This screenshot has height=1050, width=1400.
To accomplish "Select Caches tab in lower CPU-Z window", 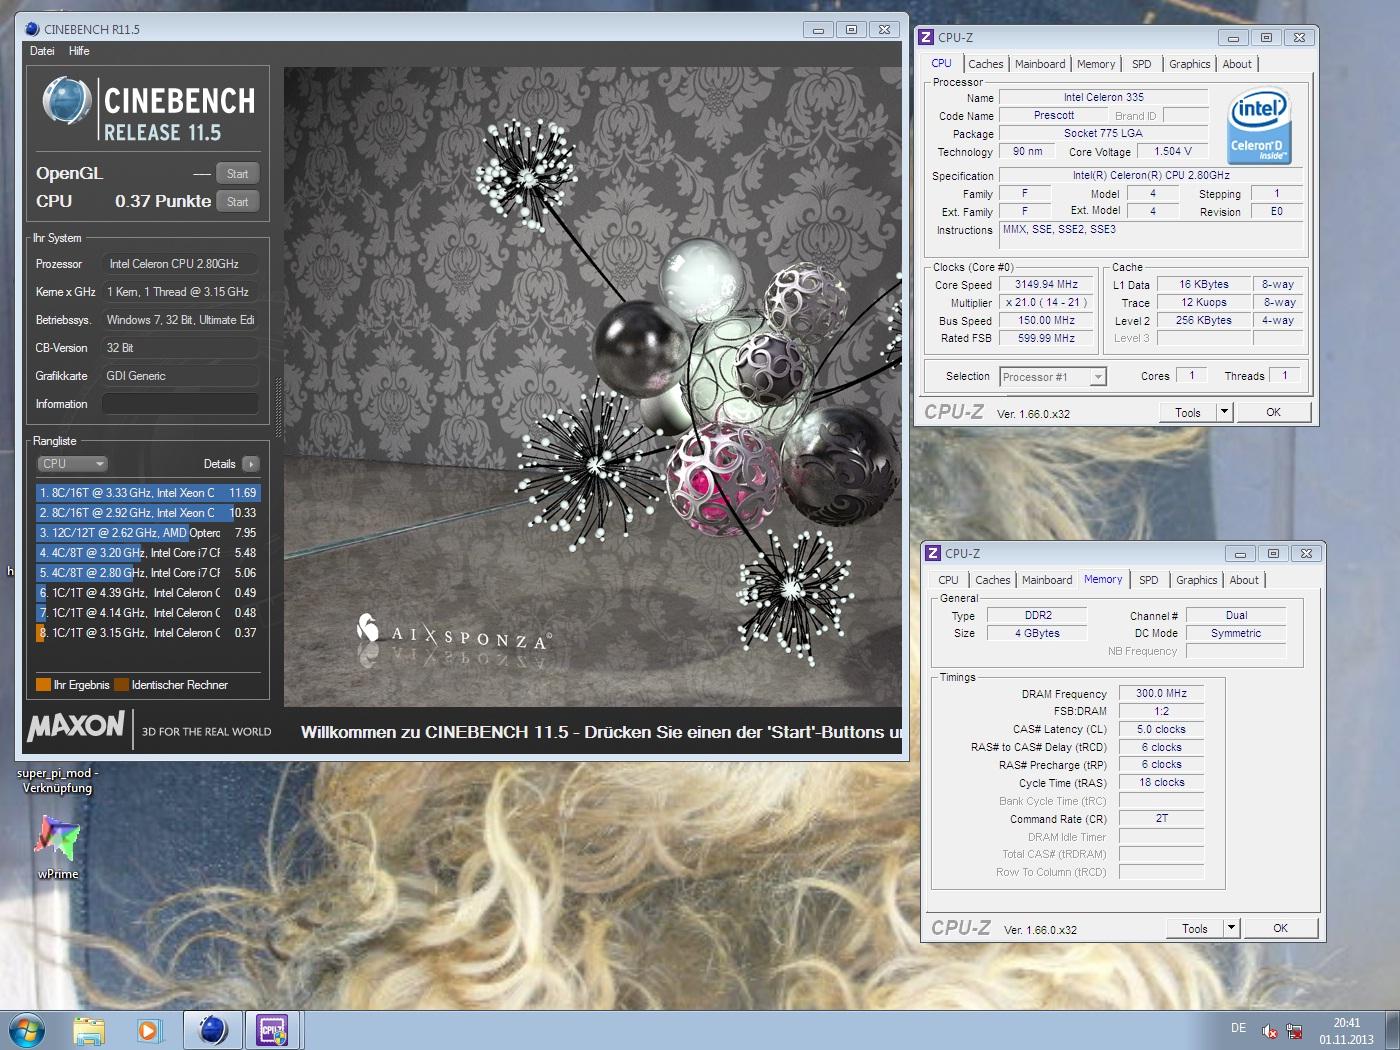I will [992, 580].
